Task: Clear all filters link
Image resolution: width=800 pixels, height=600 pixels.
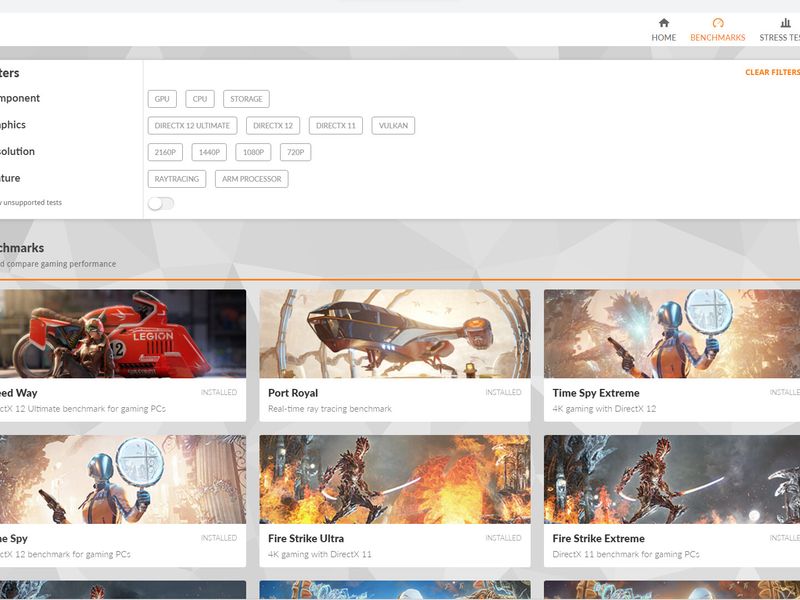Action: click(x=772, y=72)
